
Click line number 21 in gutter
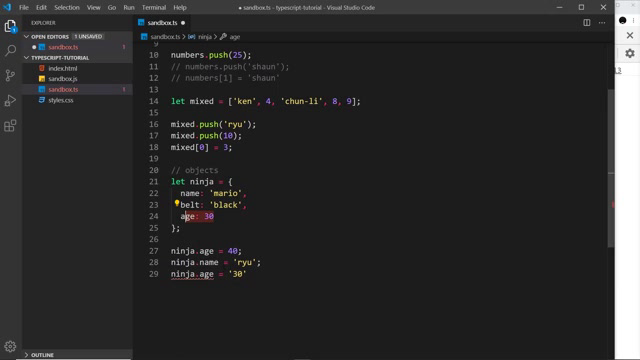point(153,182)
